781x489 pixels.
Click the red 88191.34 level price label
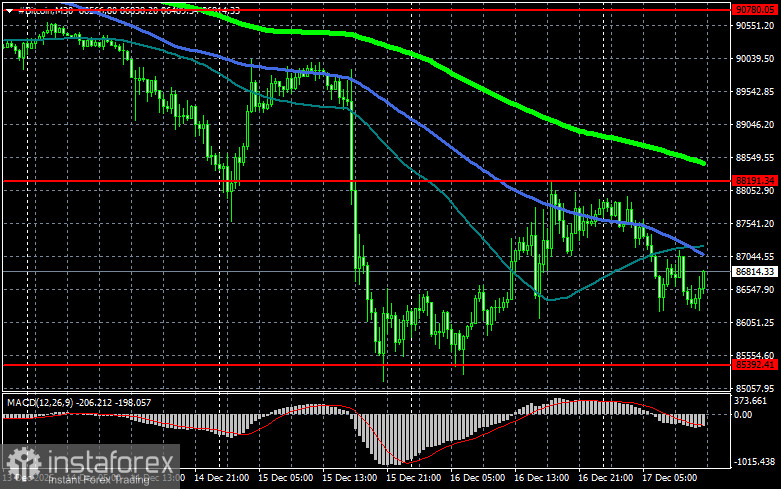point(755,181)
